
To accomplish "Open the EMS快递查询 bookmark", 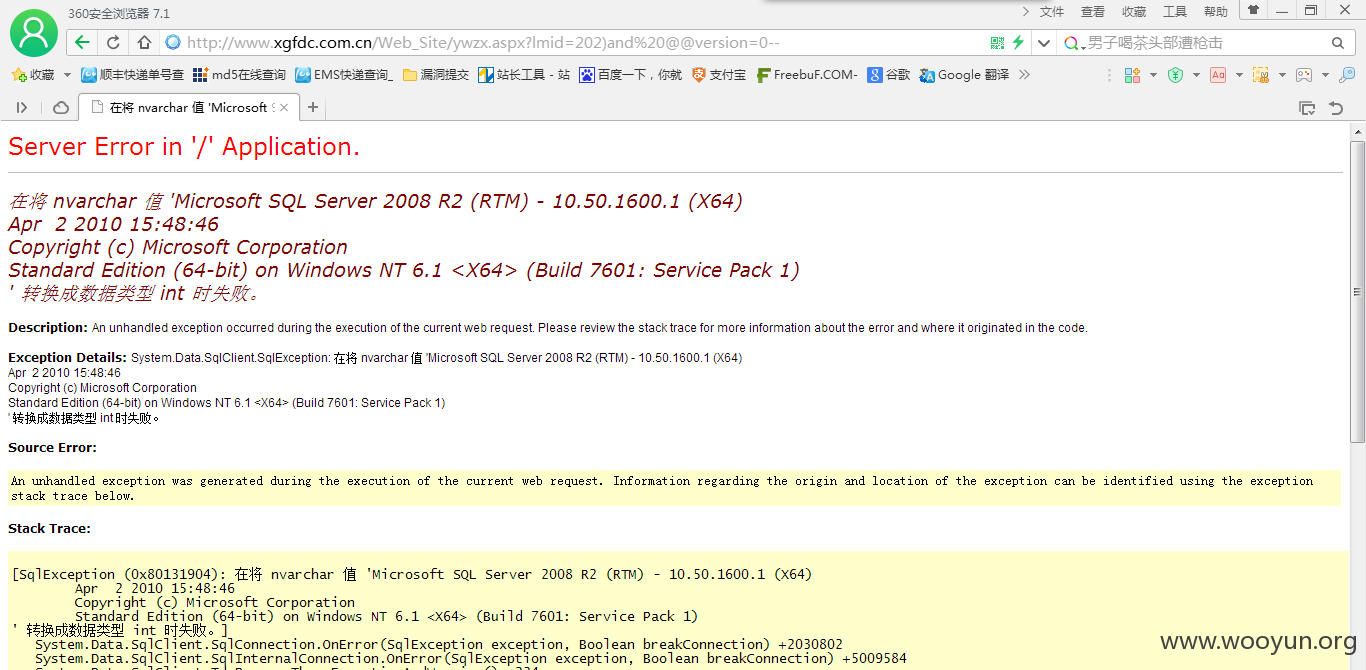I will click(345, 75).
